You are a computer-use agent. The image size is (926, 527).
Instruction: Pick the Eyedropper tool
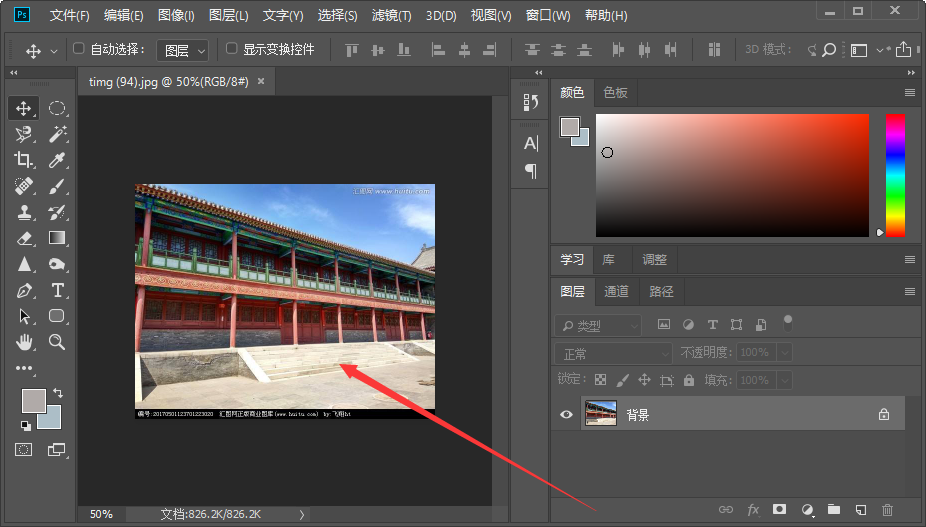(57, 160)
